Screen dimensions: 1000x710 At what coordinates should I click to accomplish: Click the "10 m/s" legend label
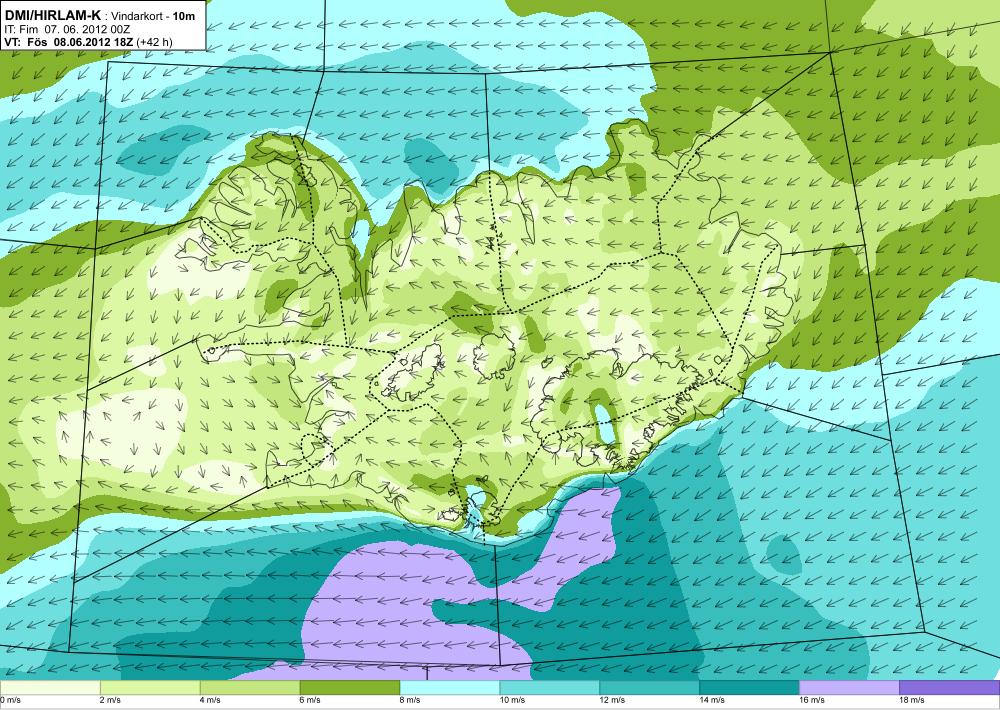513,700
